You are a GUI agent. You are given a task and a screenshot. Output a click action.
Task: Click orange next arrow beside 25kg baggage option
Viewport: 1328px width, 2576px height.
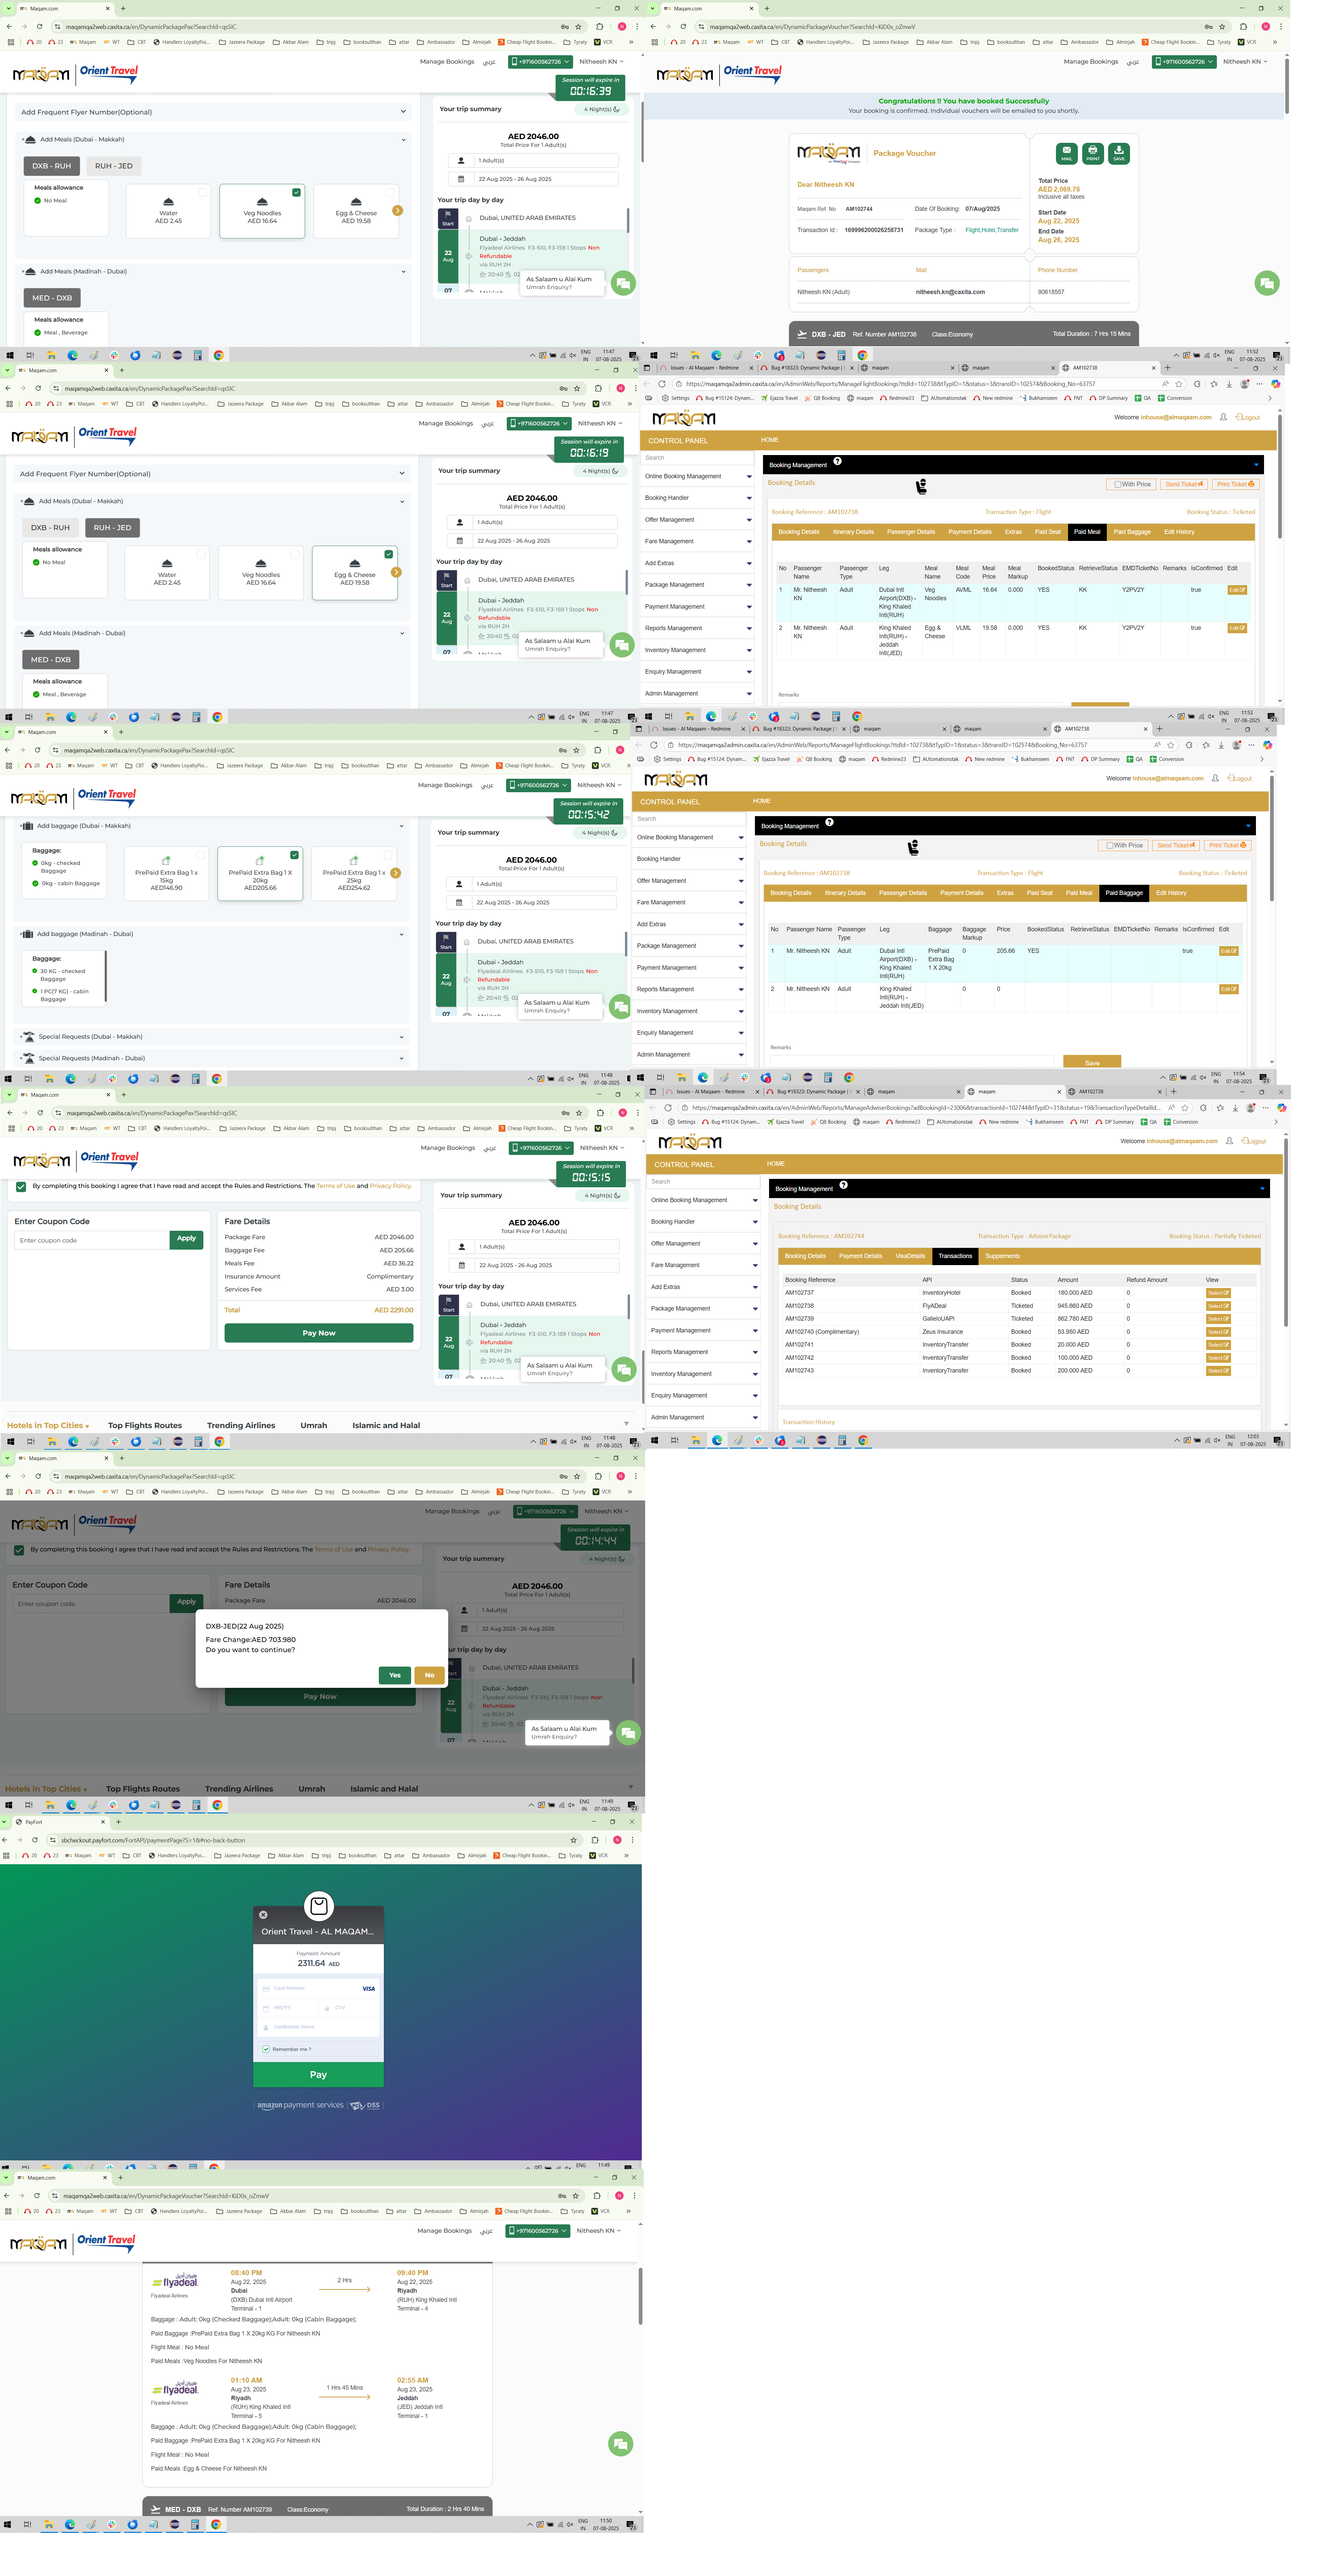point(396,873)
